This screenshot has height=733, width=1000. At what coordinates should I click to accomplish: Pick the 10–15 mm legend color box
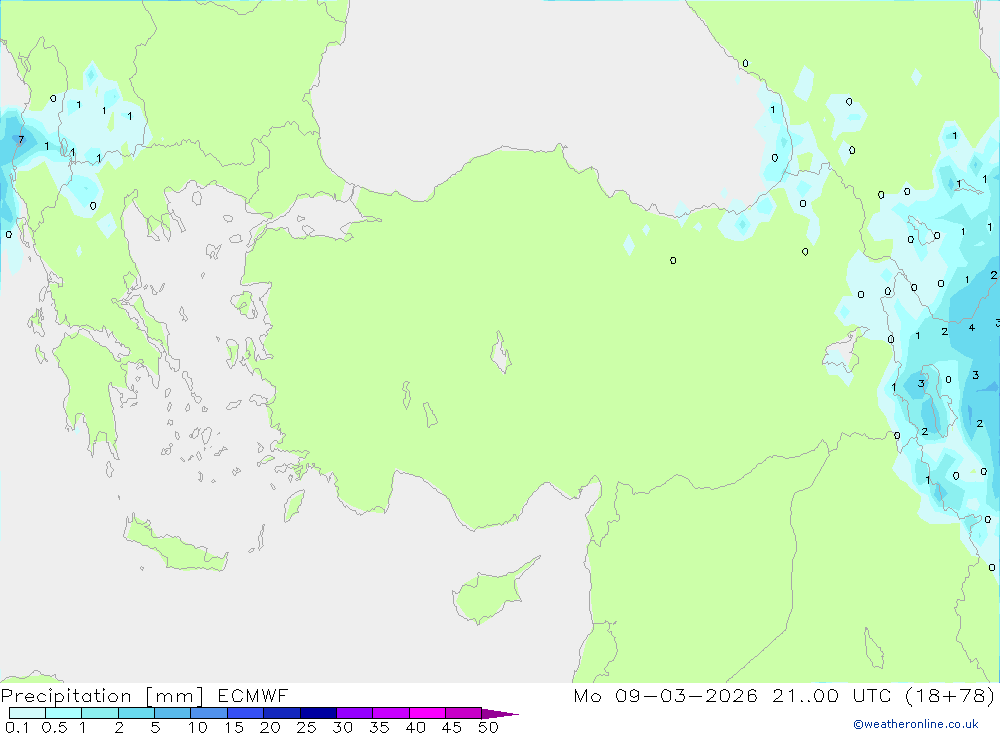point(209,713)
